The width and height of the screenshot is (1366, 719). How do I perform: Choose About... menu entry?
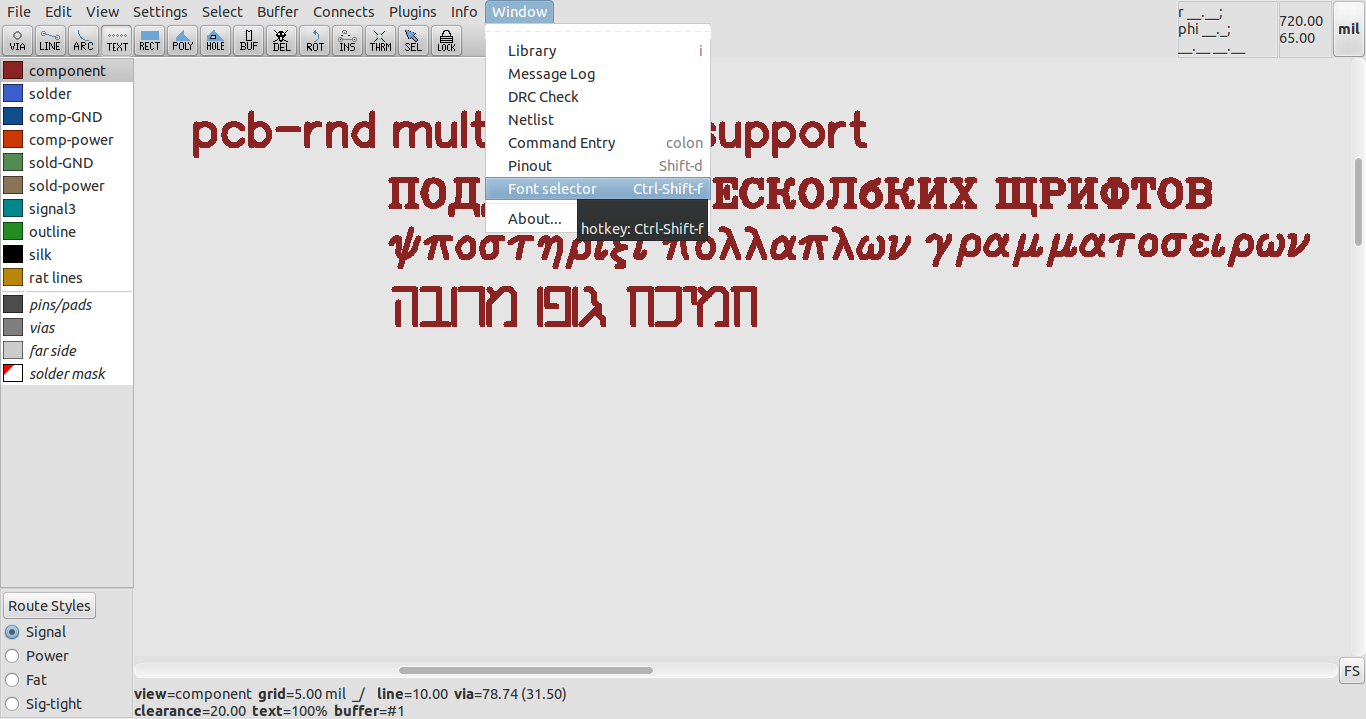click(534, 219)
